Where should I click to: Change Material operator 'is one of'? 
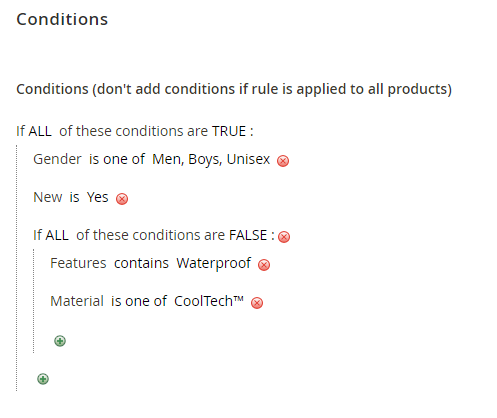click(x=139, y=301)
